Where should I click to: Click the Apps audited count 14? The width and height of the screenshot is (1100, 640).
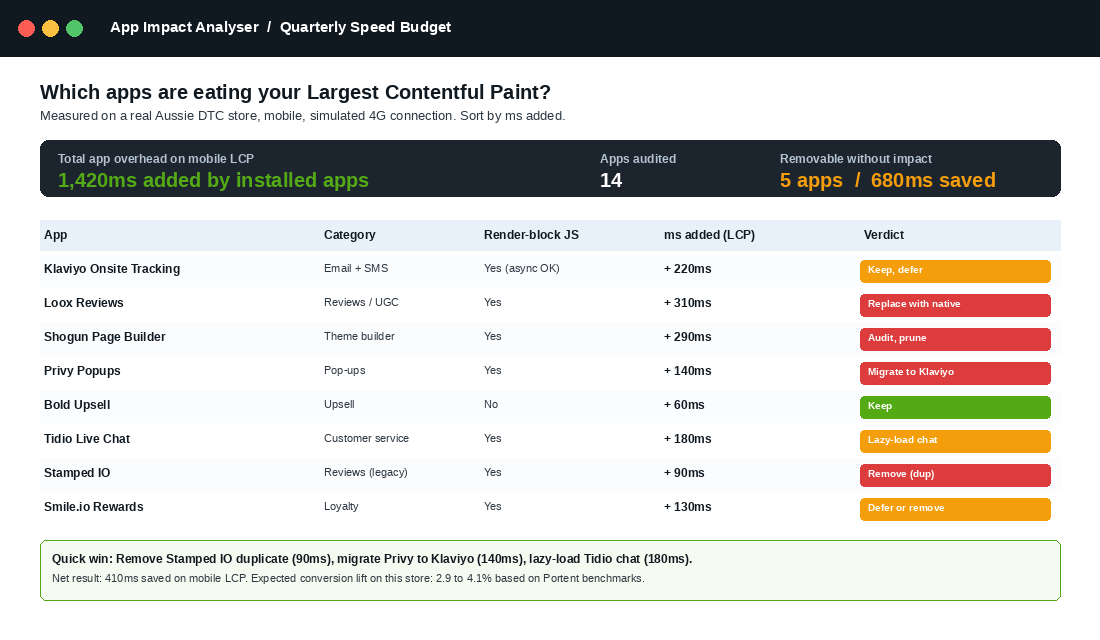click(611, 180)
